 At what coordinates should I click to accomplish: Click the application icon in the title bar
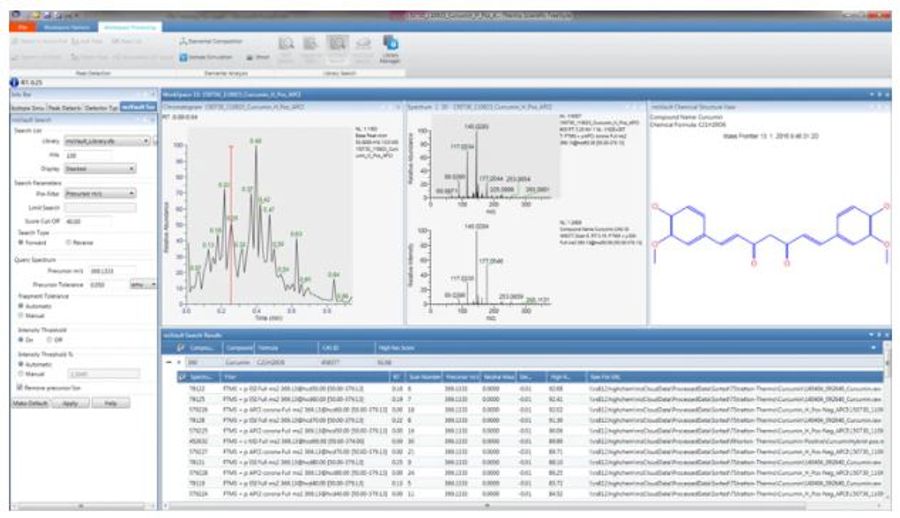15,15
